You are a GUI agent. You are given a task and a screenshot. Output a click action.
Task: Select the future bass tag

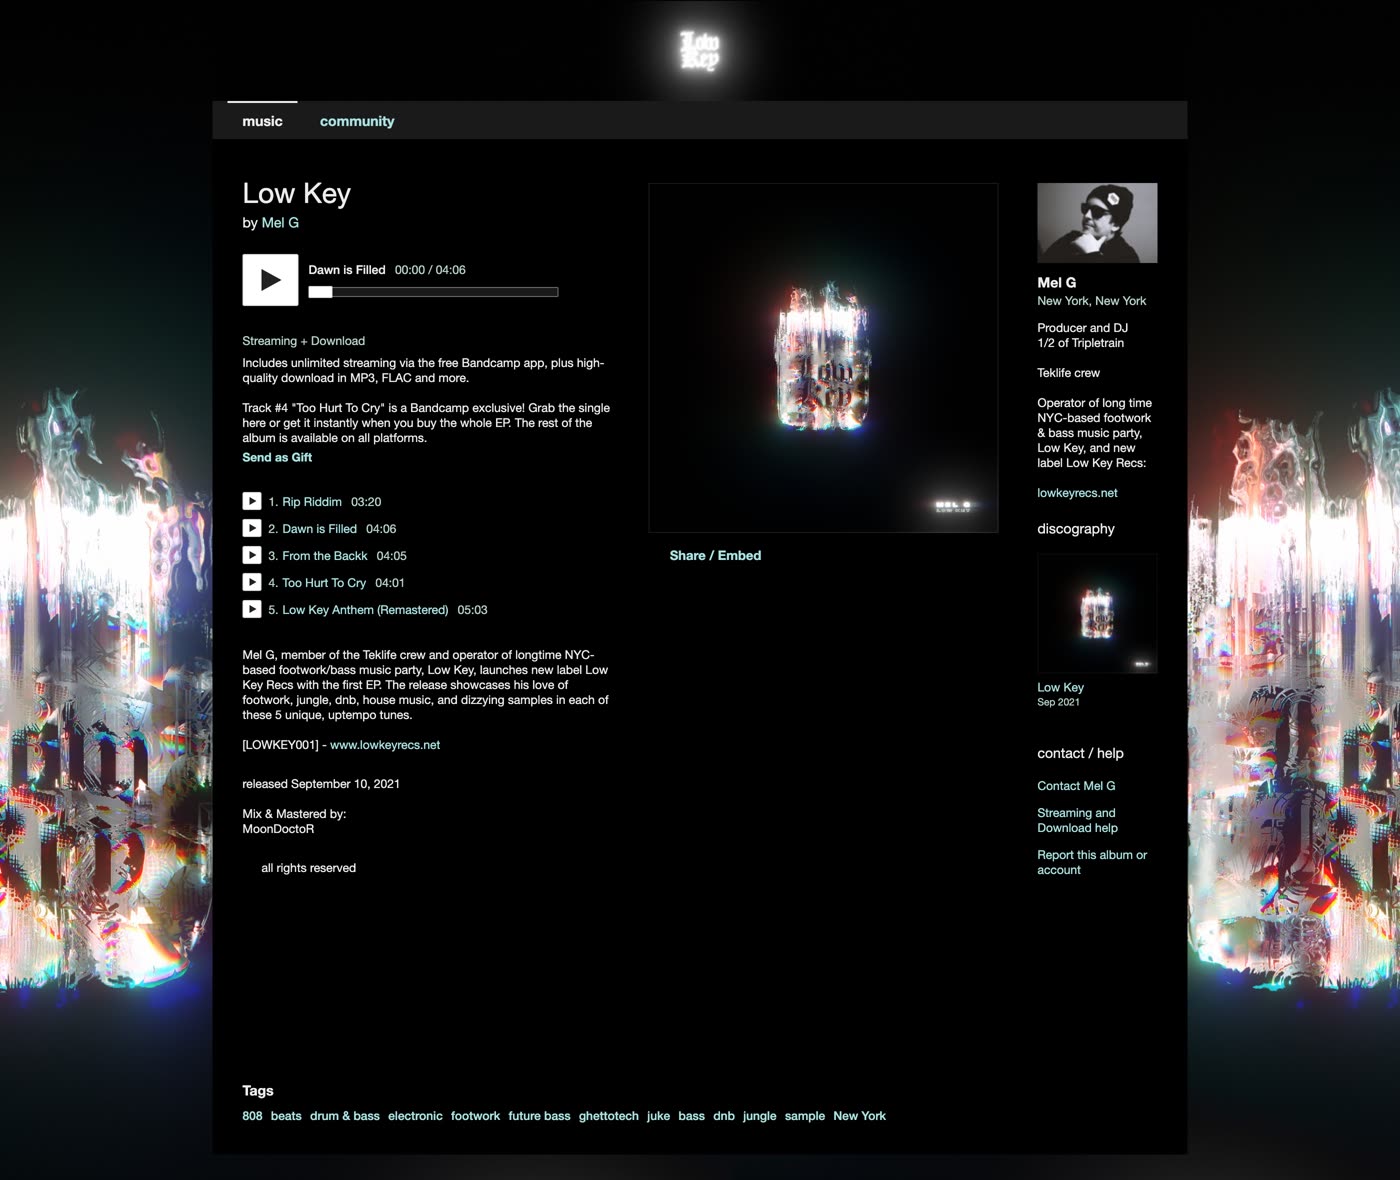click(x=539, y=1116)
